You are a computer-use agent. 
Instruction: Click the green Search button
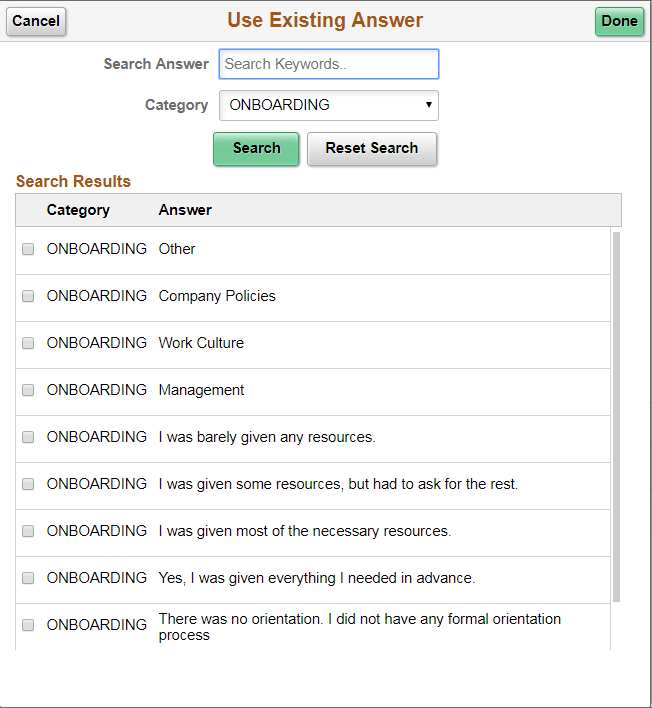[x=256, y=148]
